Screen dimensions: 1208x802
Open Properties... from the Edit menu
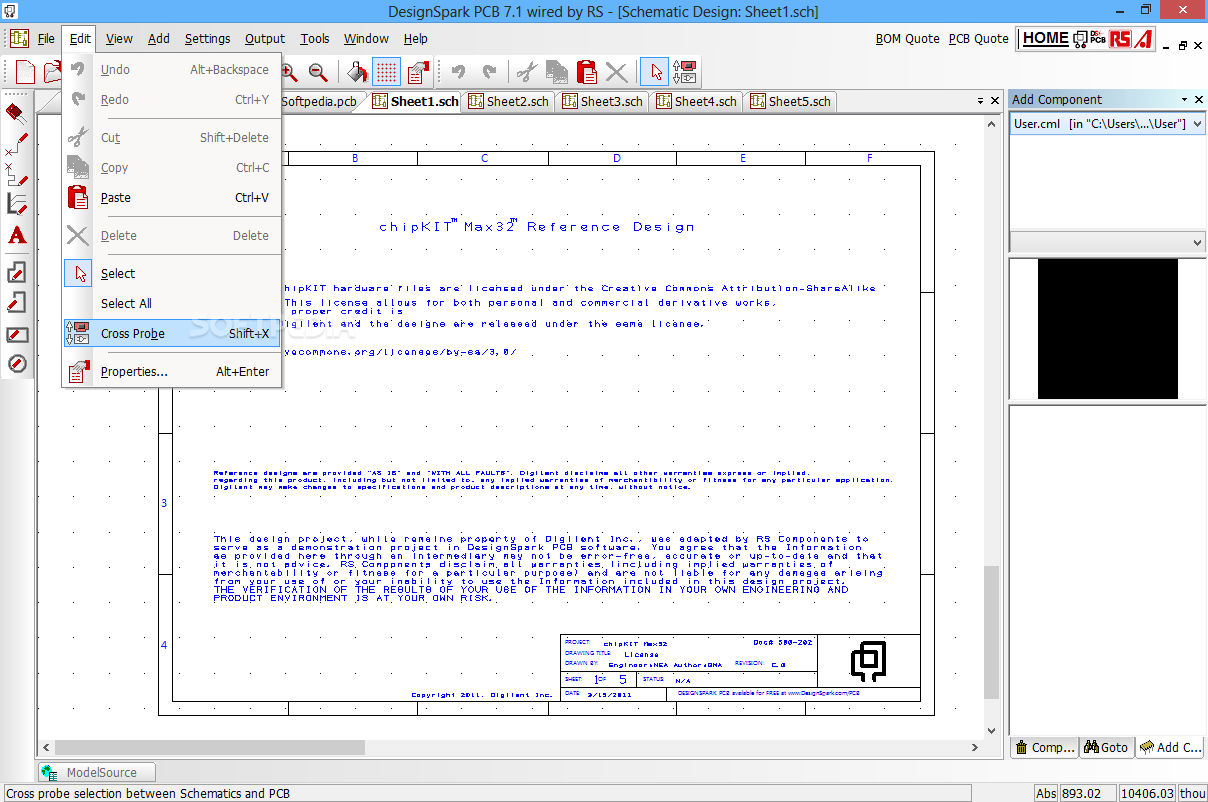[172, 372]
